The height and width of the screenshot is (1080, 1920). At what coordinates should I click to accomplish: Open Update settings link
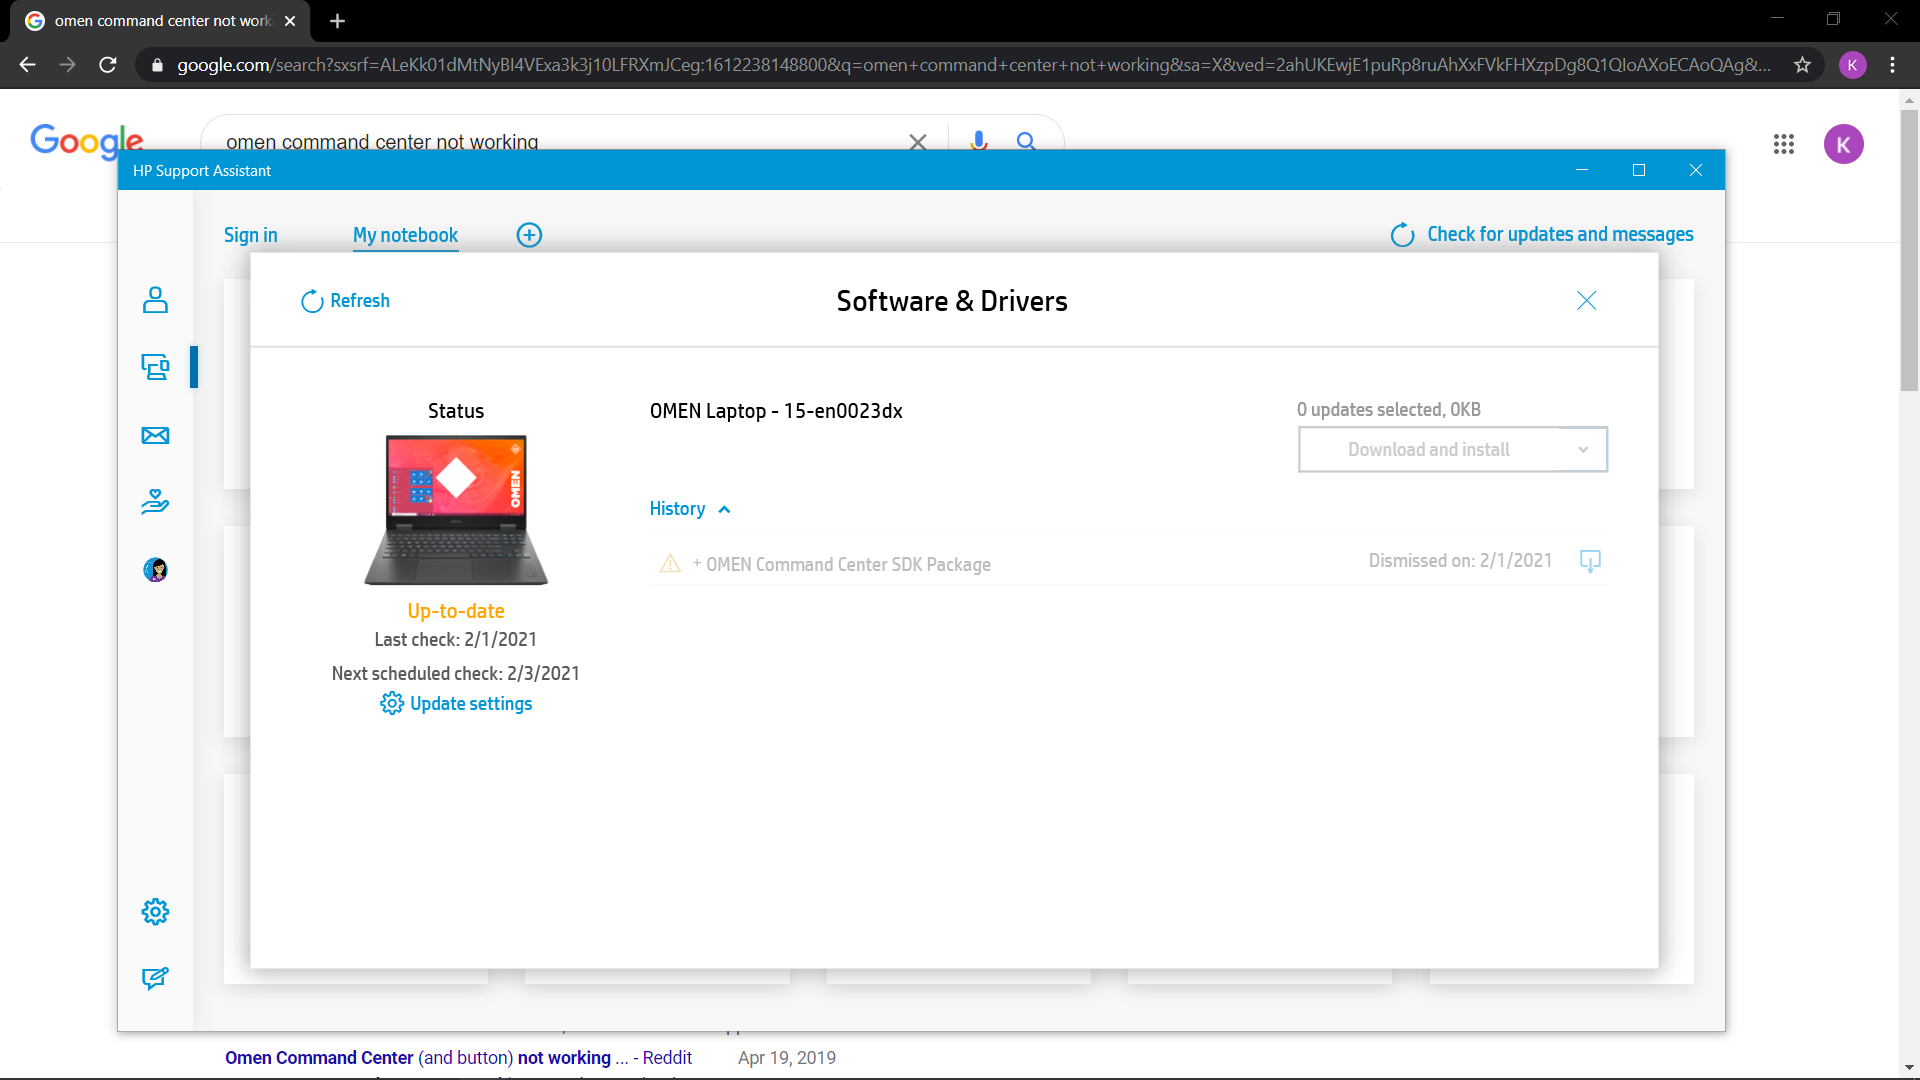pyautogui.click(x=456, y=704)
